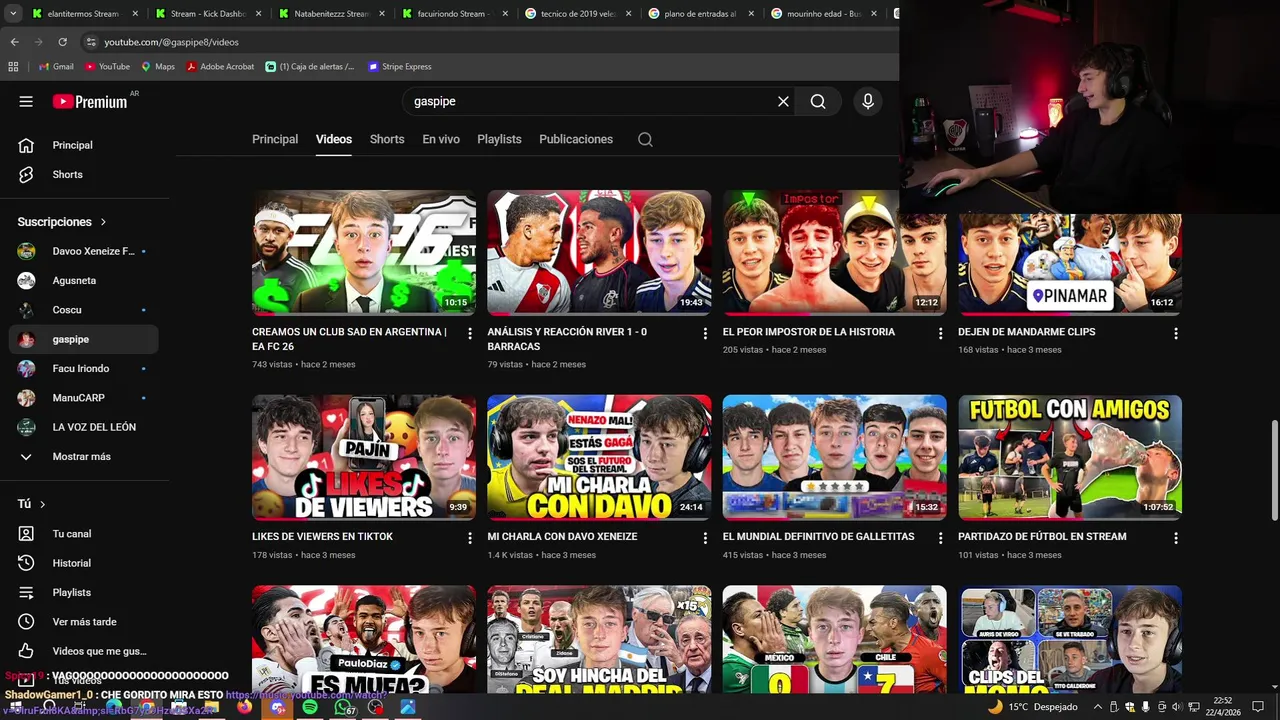Play the EA FC 26 club SAD thumbnail
This screenshot has height=720, width=1280.
(364, 252)
